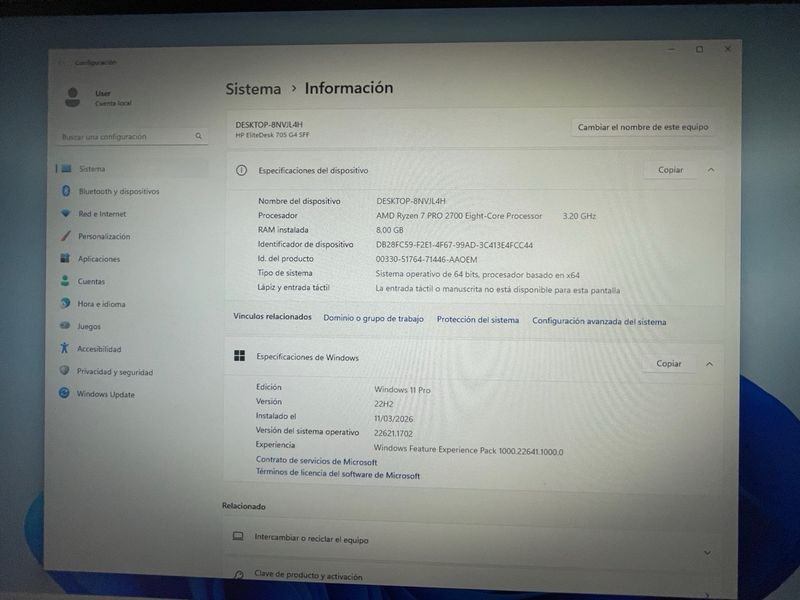Open the Sistema settings icon

tap(66, 168)
